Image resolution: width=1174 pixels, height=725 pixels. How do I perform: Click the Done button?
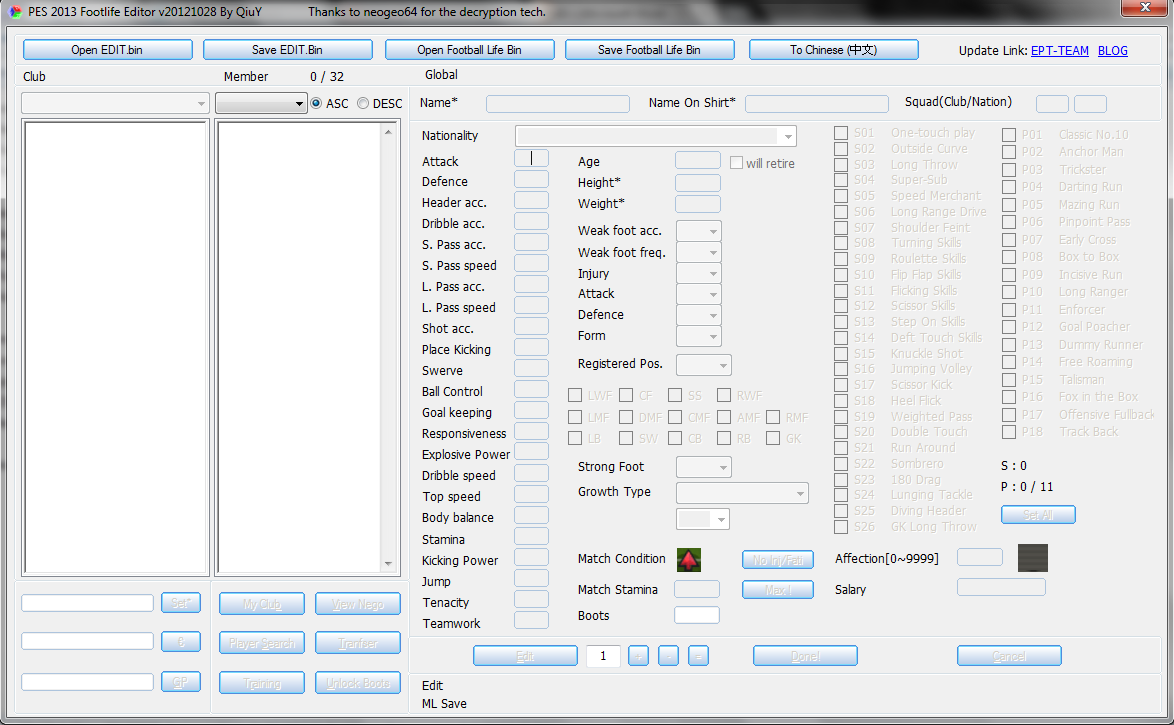[x=806, y=655]
